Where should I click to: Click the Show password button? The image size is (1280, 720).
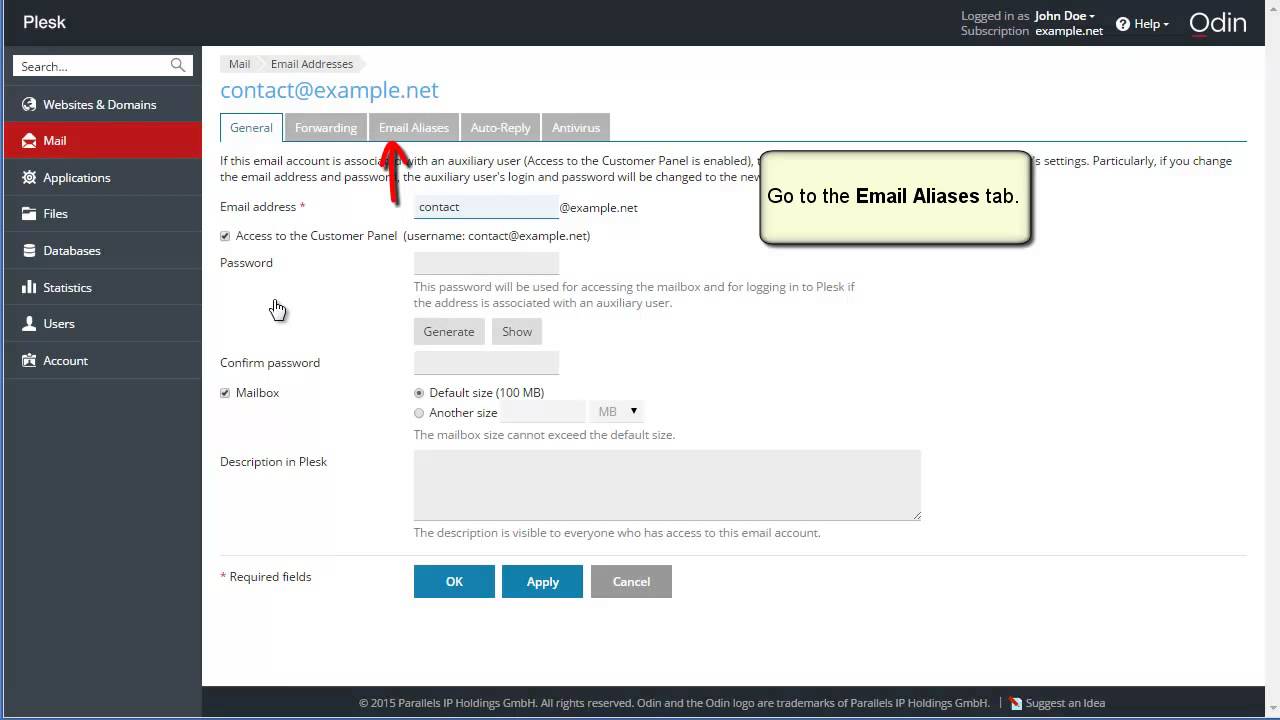pos(517,331)
